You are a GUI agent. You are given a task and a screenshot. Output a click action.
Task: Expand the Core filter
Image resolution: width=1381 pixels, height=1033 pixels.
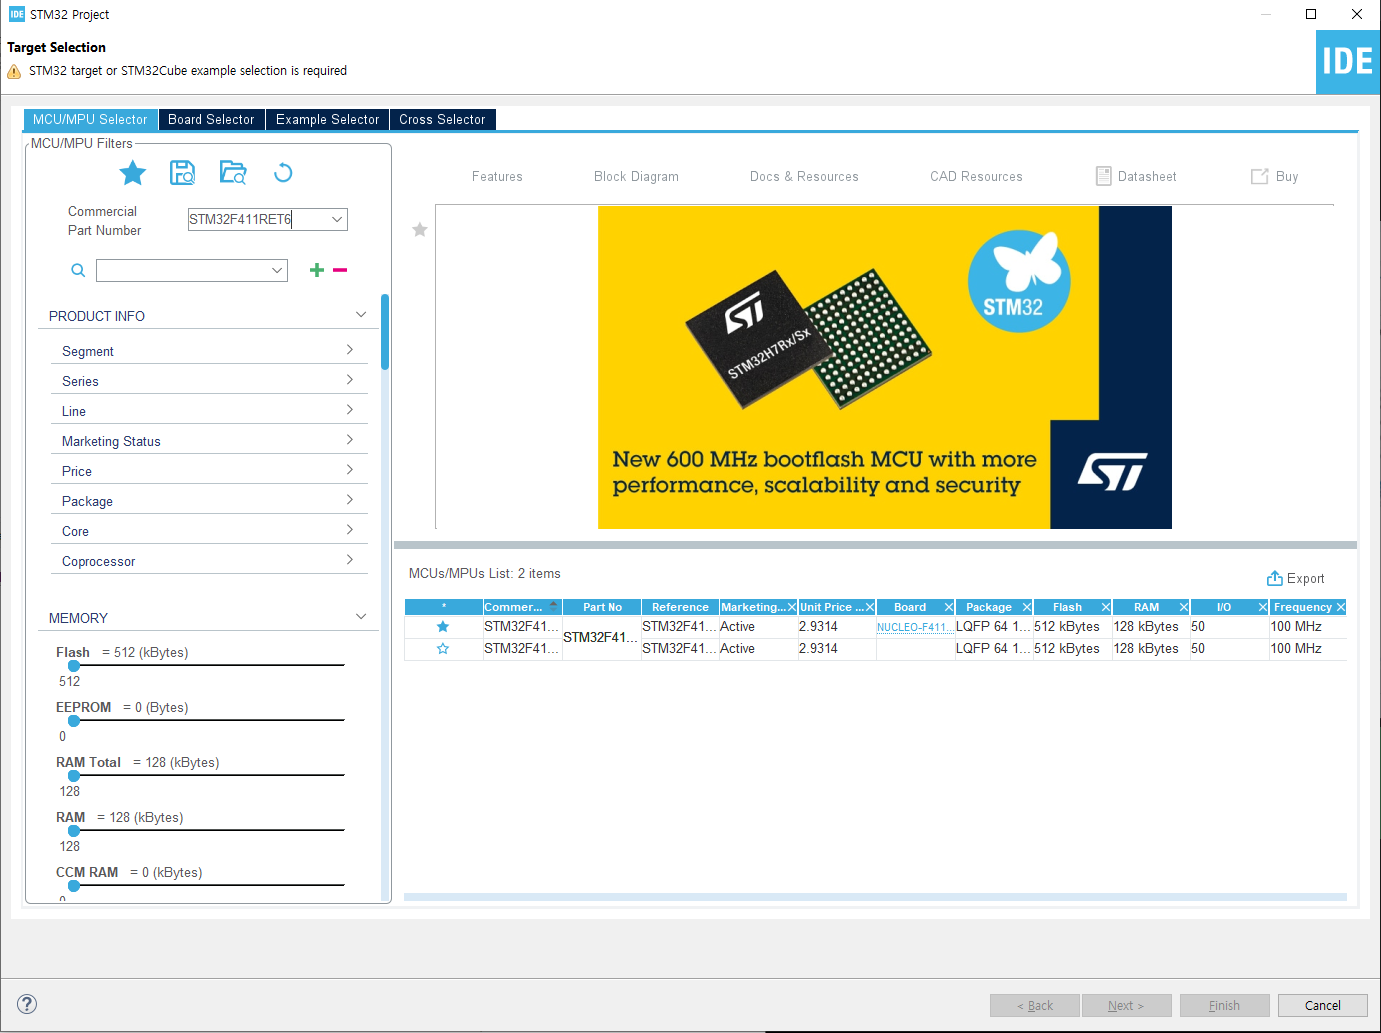click(x=349, y=530)
